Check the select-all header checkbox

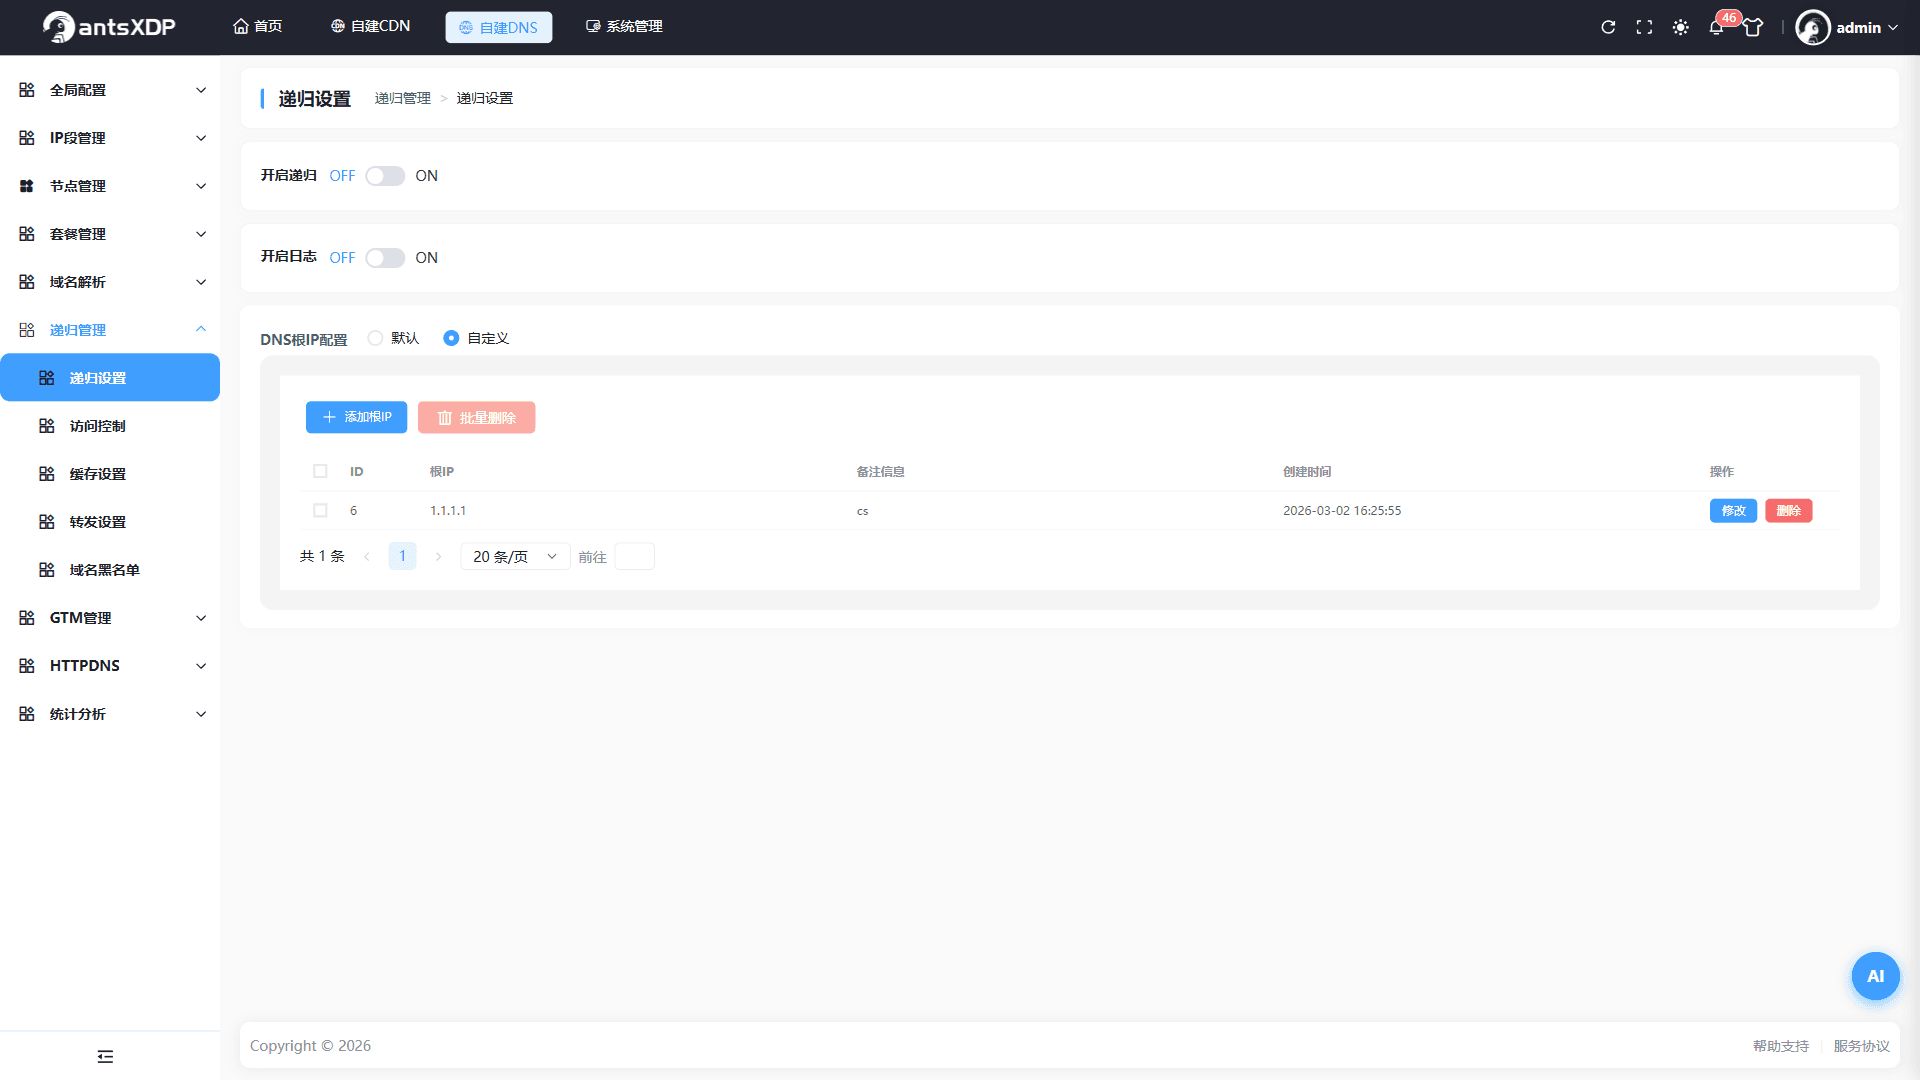(320, 471)
